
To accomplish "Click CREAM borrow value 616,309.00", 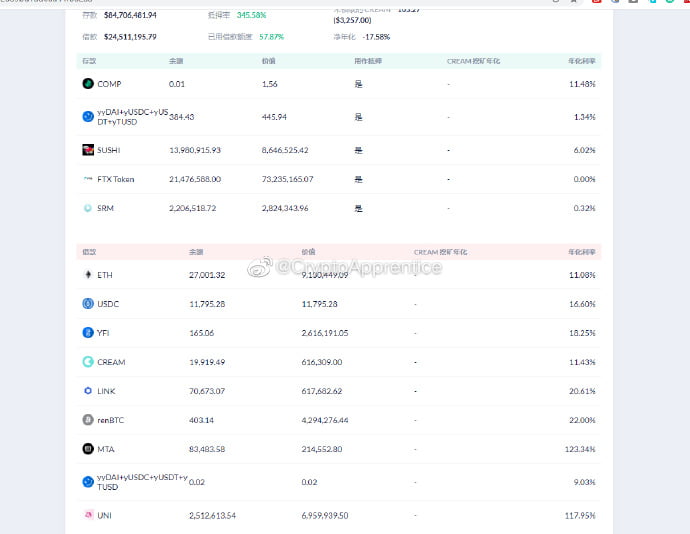I will [322, 362].
